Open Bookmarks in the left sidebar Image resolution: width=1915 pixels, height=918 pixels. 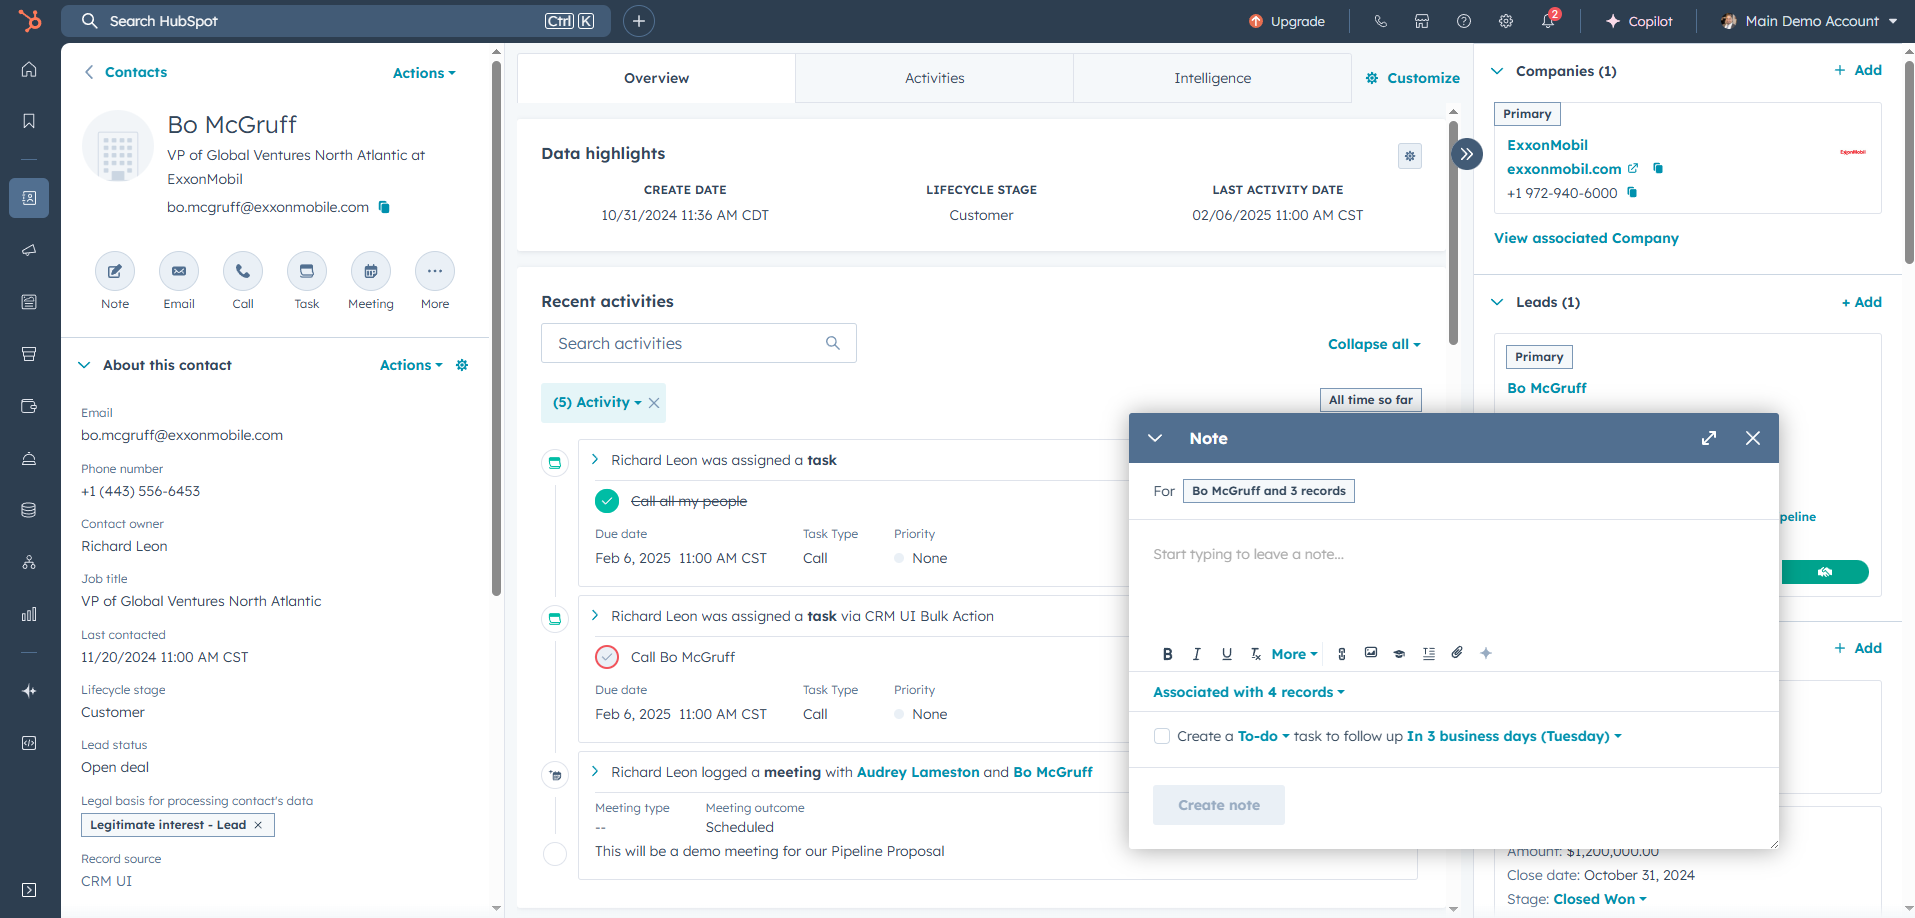[29, 121]
